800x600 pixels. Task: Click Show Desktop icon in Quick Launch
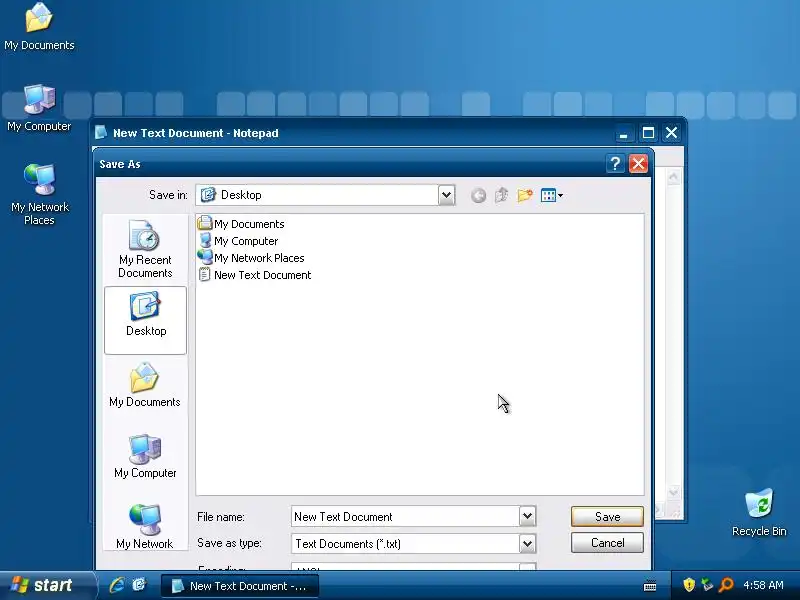139,585
